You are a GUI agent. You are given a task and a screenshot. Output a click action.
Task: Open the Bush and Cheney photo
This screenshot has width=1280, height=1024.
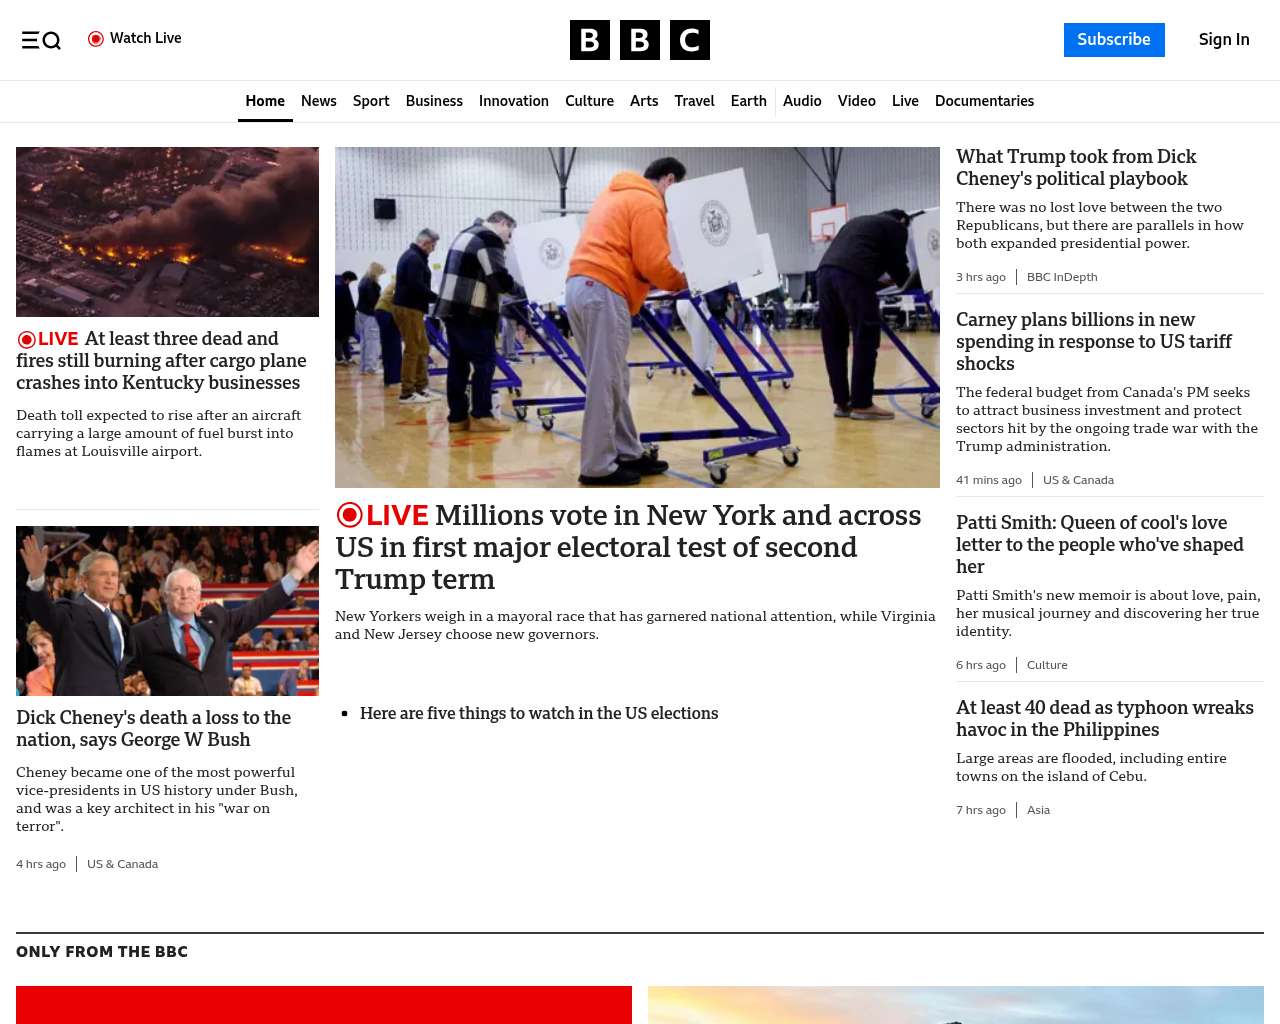click(x=167, y=610)
